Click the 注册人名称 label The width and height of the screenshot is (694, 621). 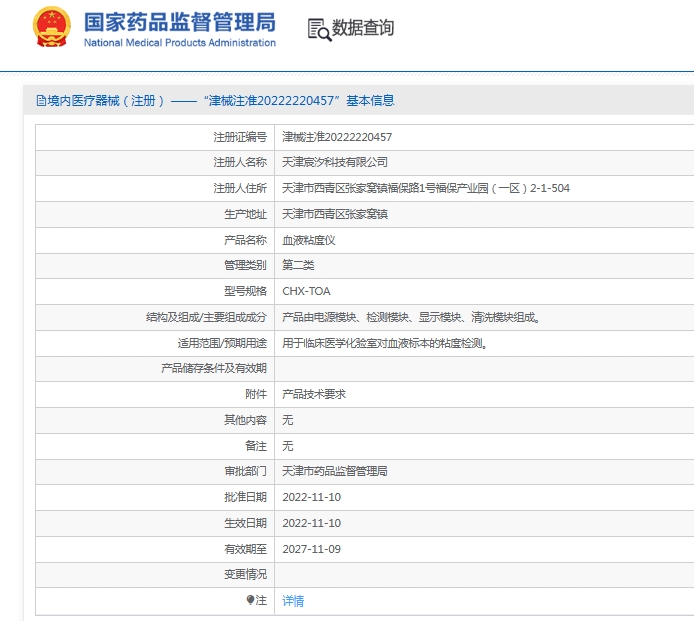[x=240, y=162]
